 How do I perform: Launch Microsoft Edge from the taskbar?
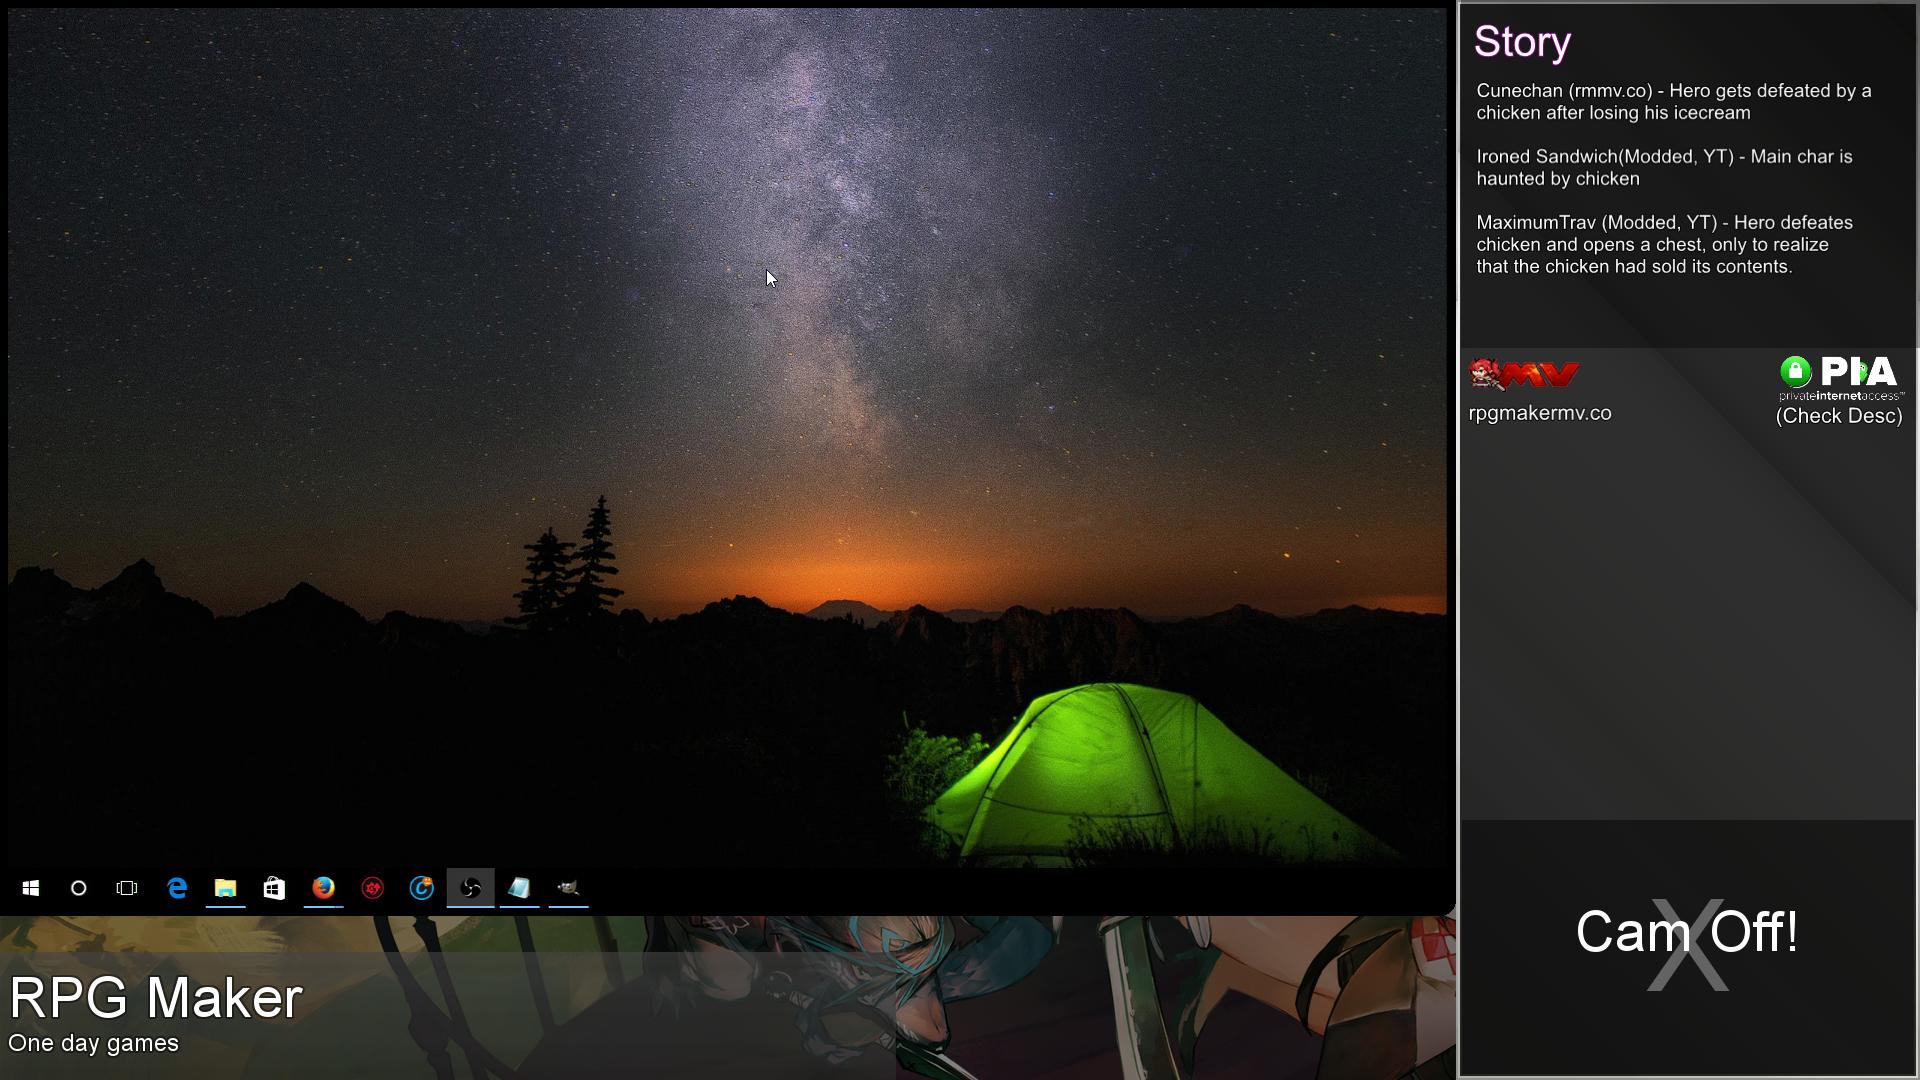coord(177,888)
